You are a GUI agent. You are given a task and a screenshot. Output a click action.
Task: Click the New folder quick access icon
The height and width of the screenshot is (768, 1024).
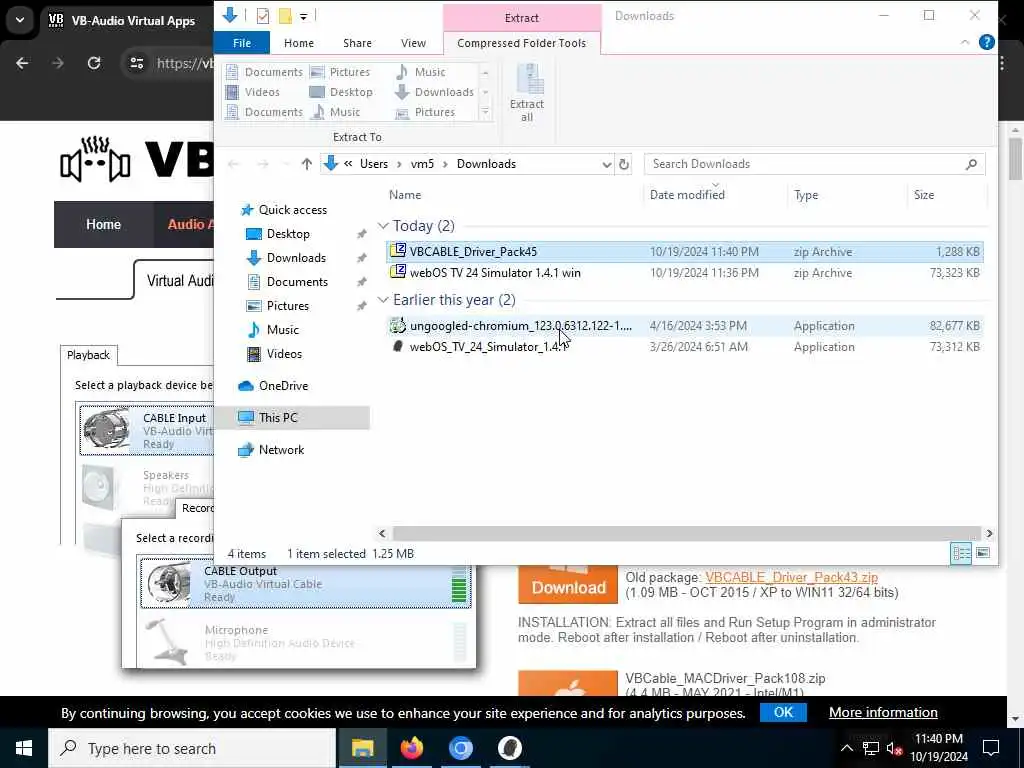(285, 16)
